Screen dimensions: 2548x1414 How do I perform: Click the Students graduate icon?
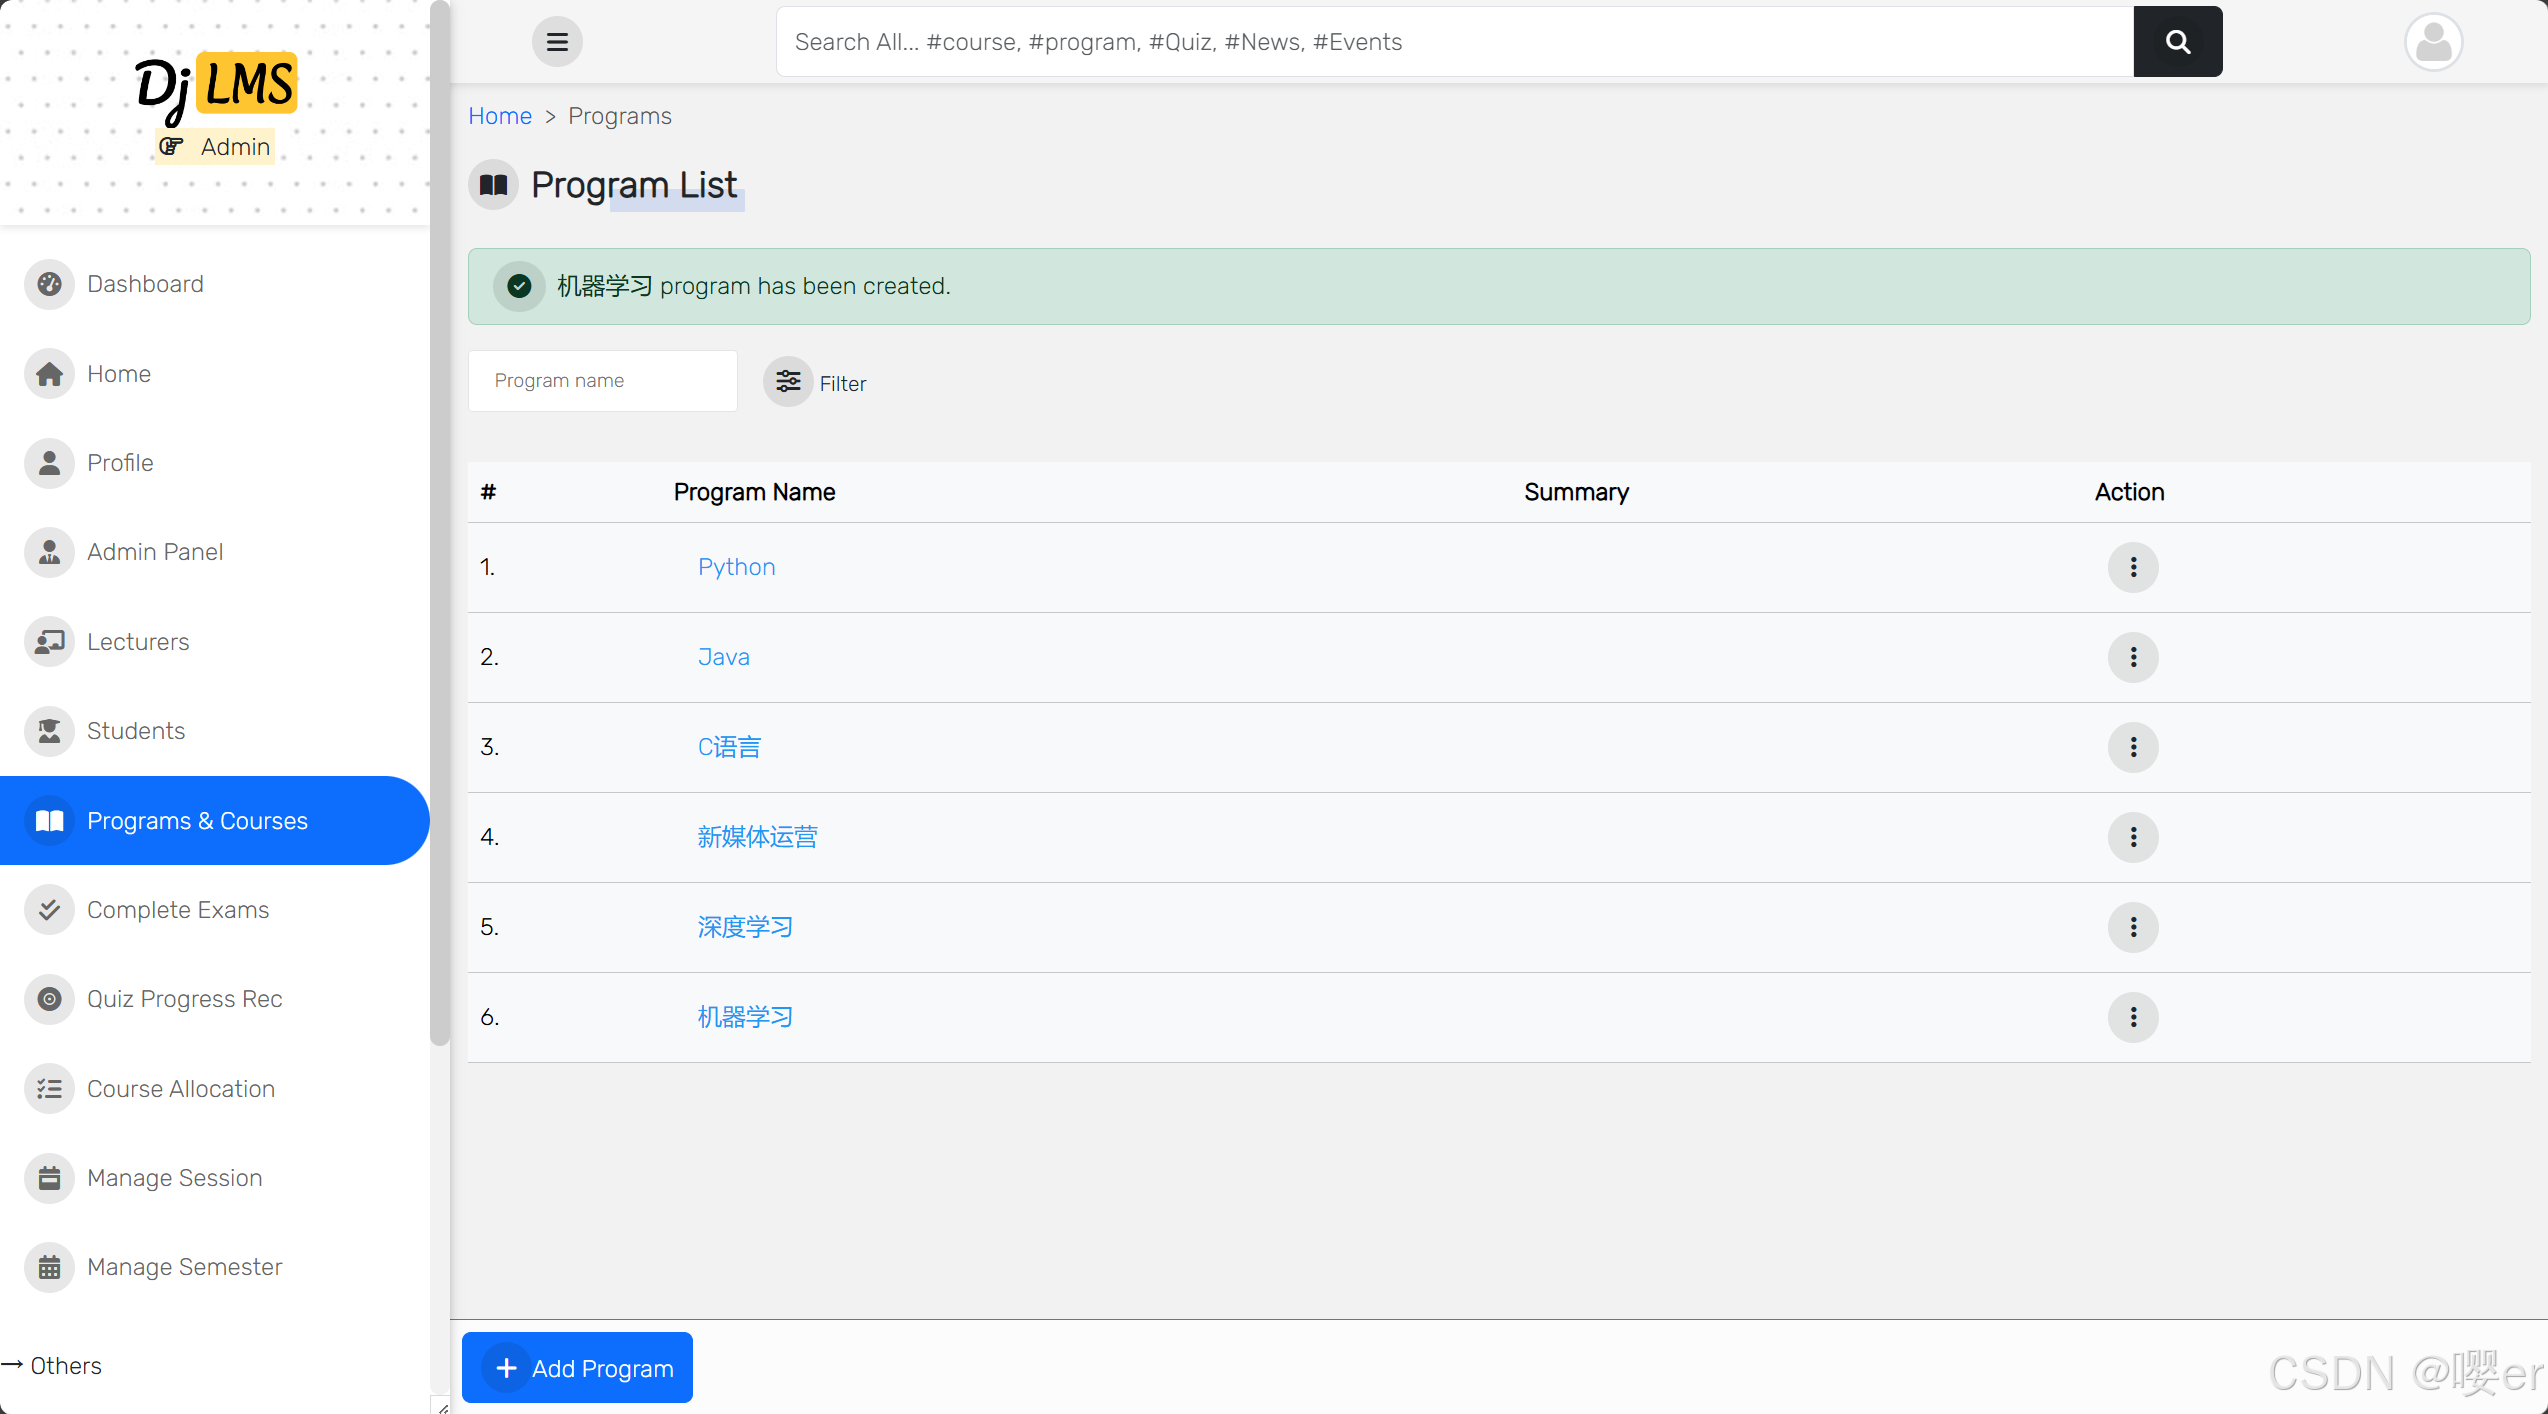tap(49, 731)
